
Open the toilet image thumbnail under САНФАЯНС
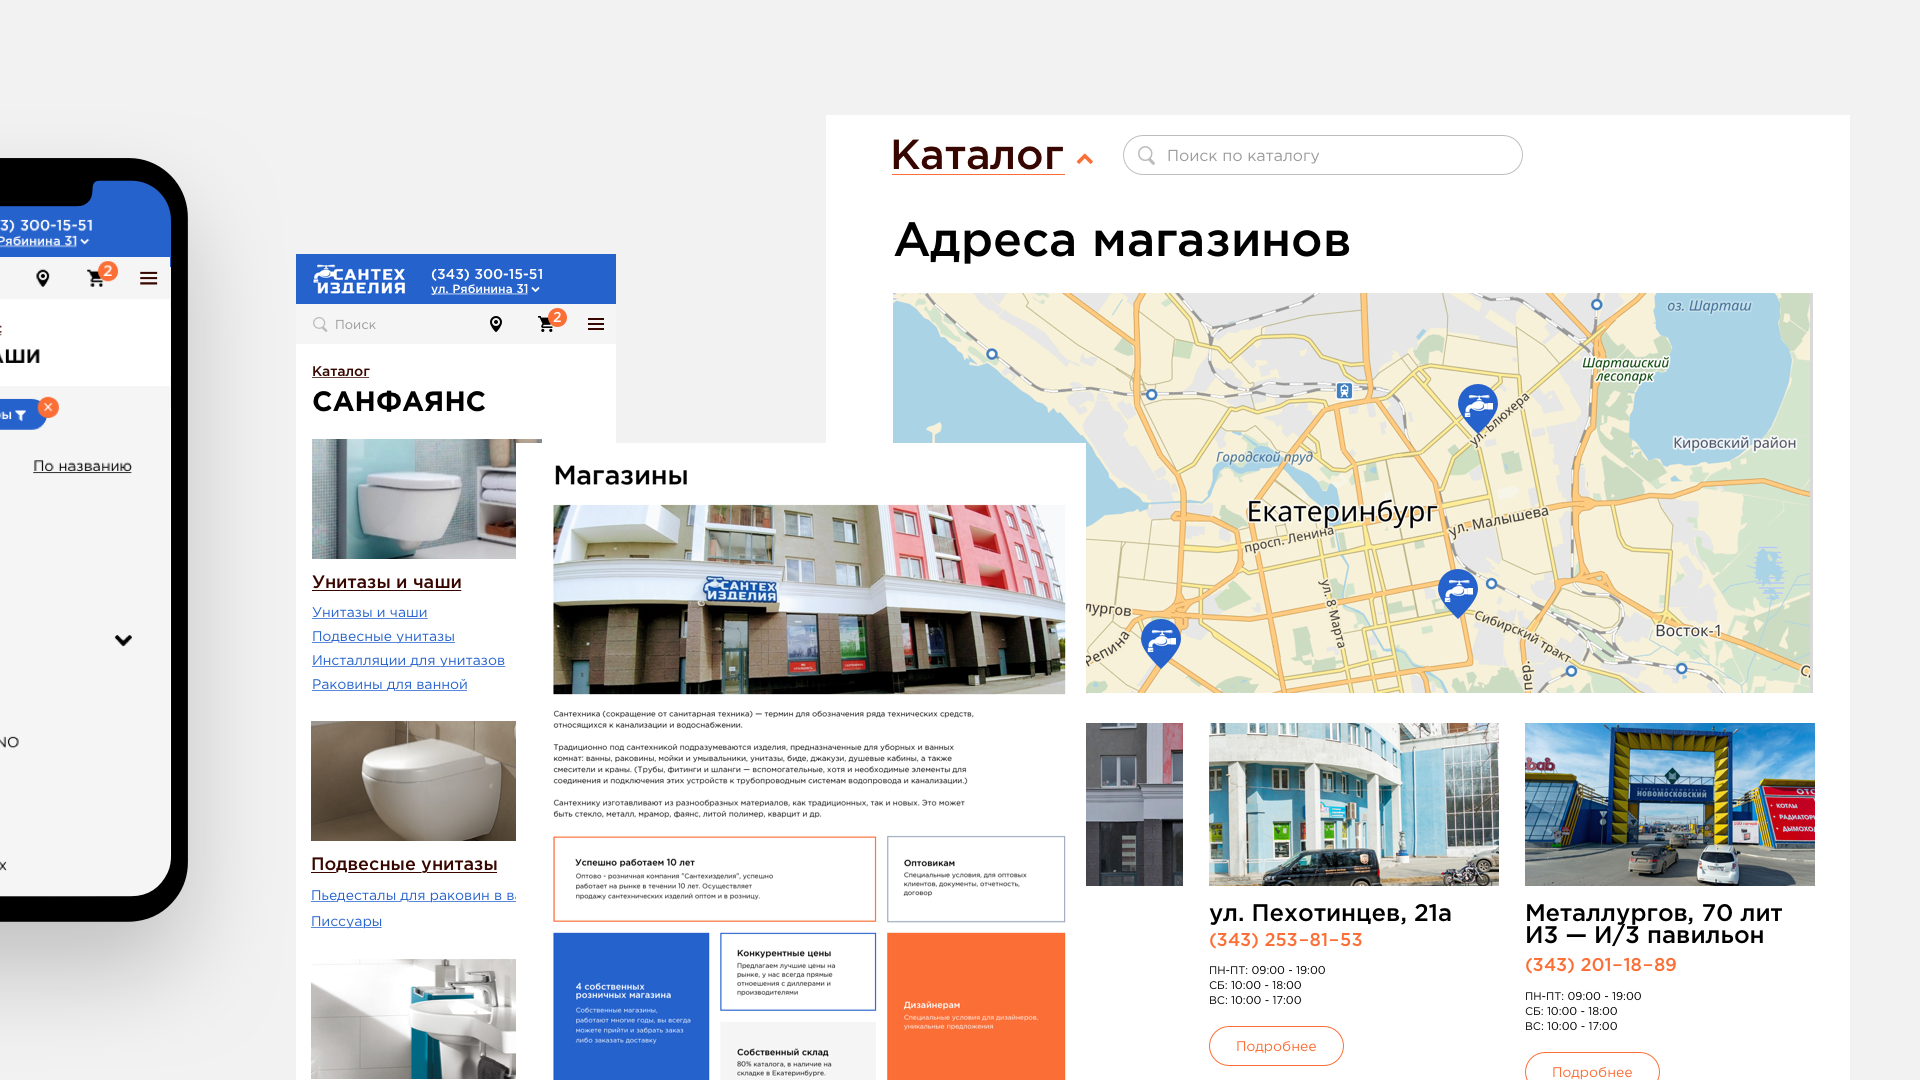point(414,499)
